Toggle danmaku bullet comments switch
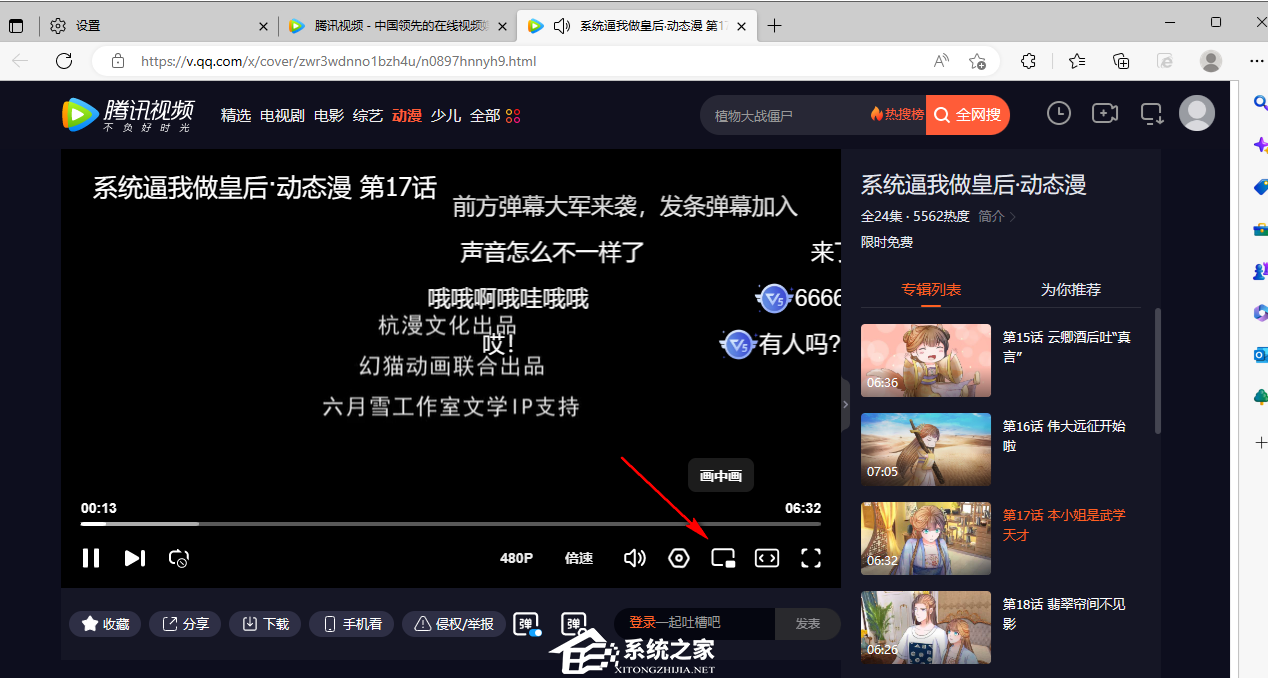 (x=528, y=625)
